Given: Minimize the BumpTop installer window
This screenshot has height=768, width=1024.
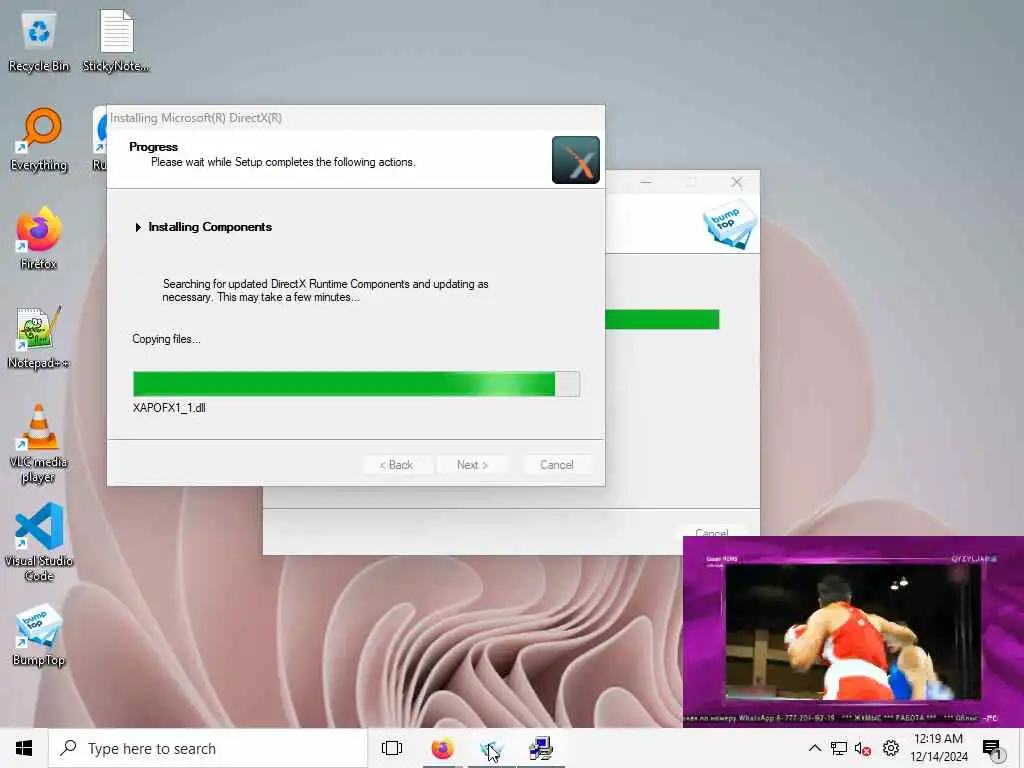Looking at the screenshot, I should click(x=646, y=182).
